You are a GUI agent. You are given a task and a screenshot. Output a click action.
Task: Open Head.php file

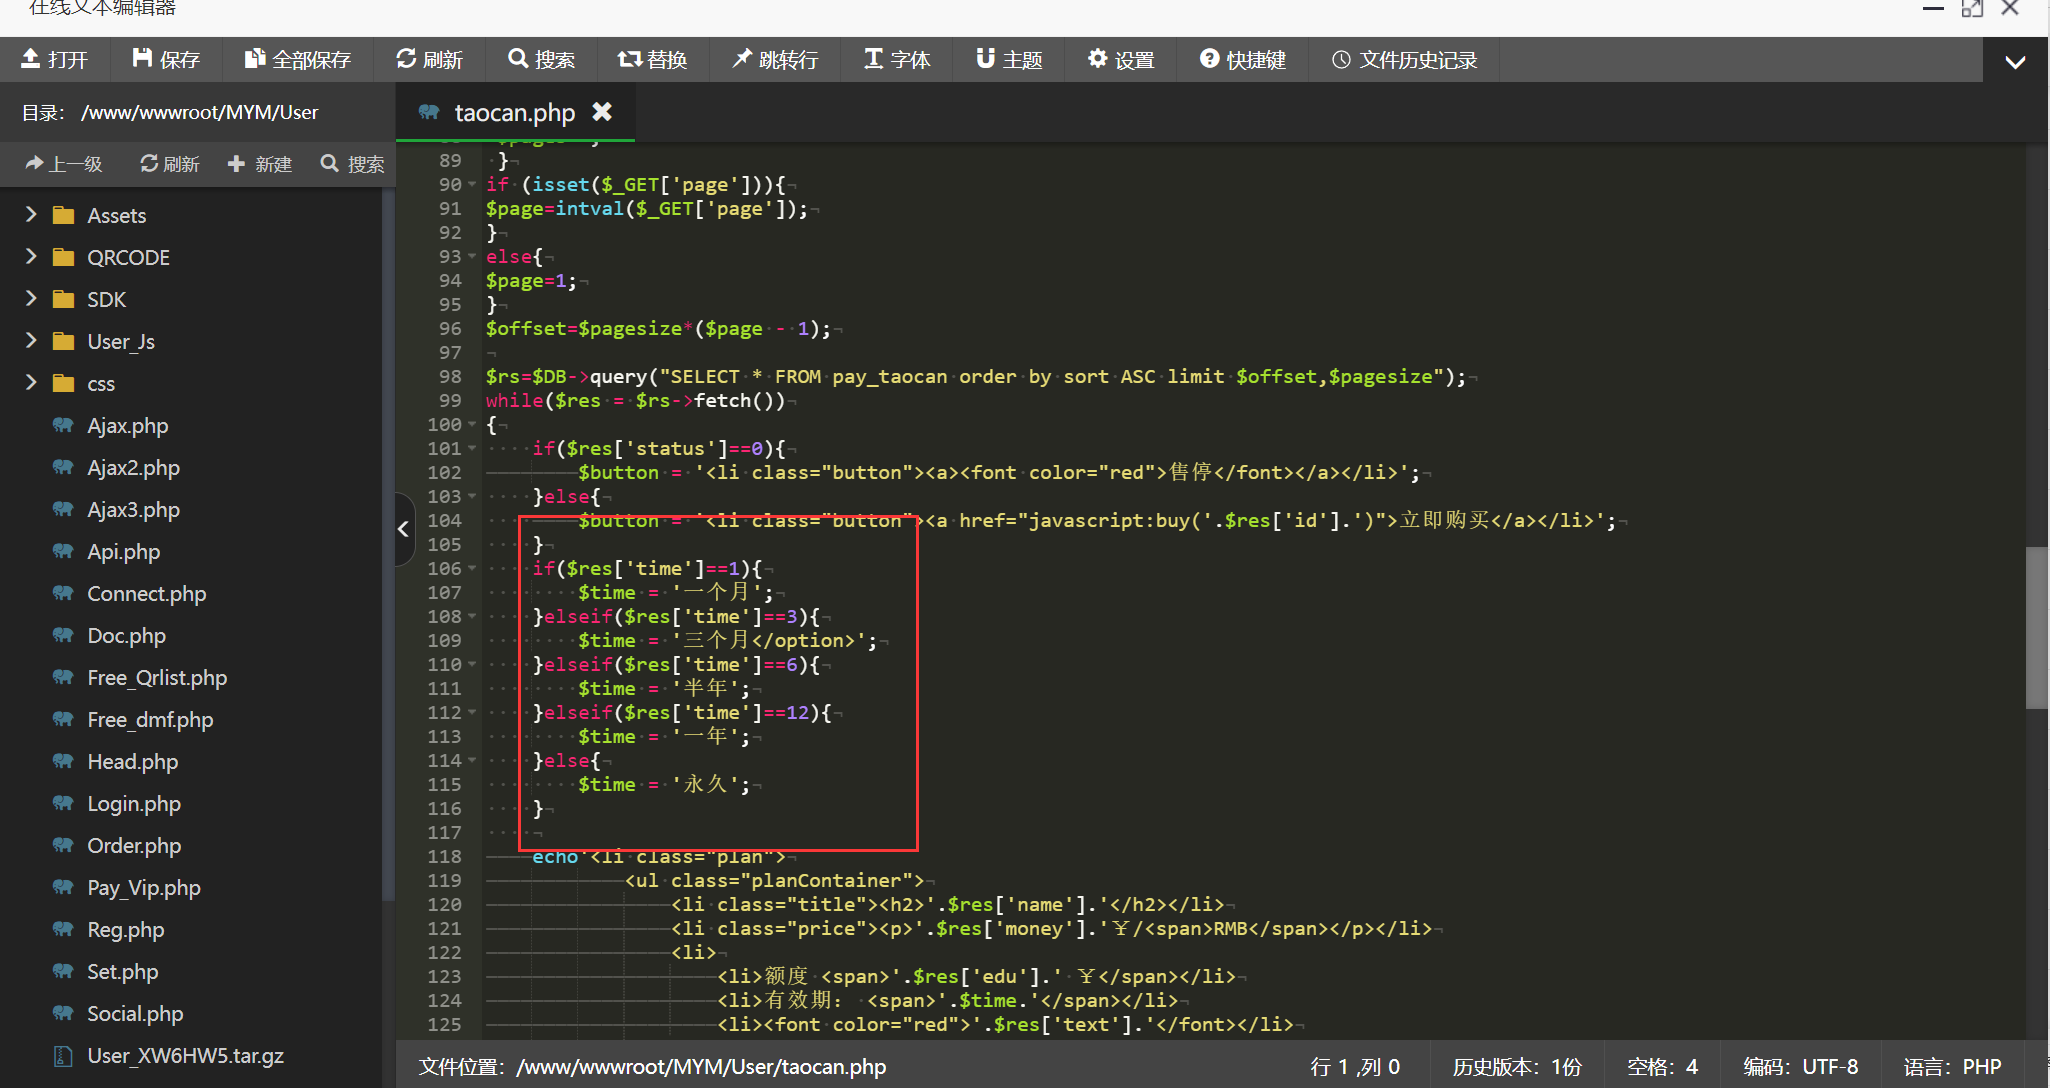pyautogui.click(x=132, y=761)
